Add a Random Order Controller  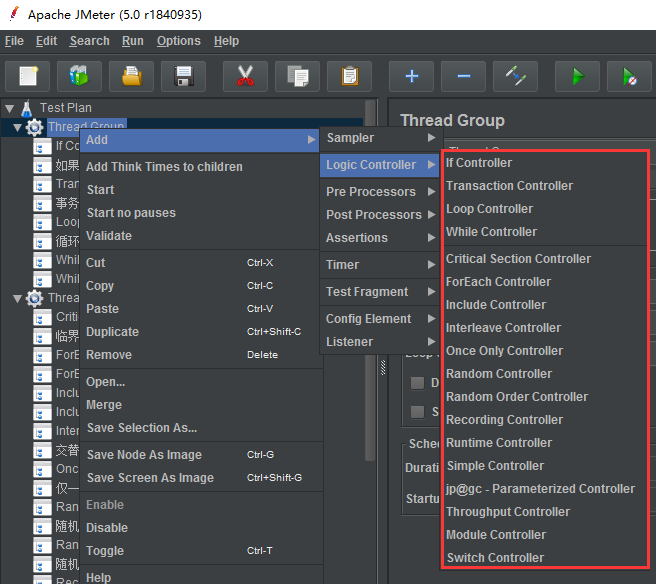(545, 397)
